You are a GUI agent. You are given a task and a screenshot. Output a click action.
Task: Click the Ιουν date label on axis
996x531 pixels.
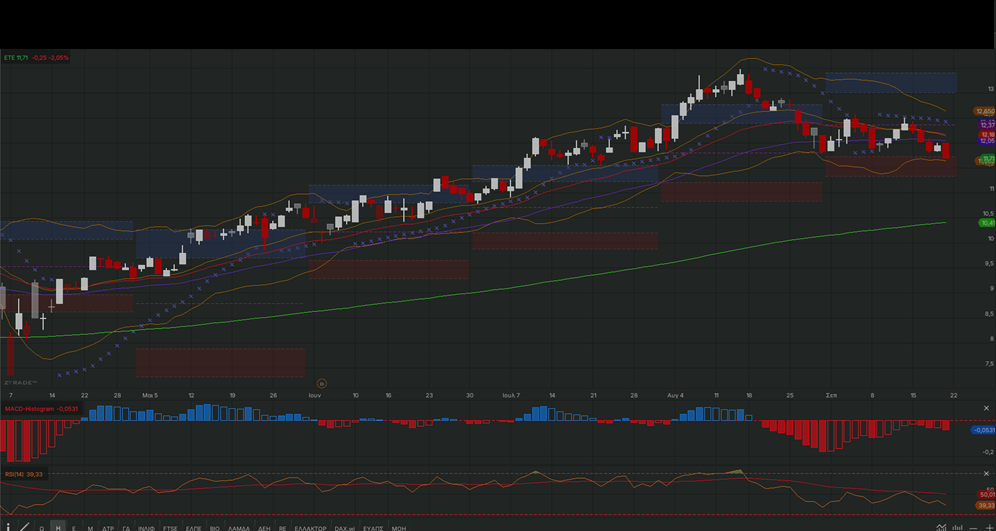[x=314, y=395]
